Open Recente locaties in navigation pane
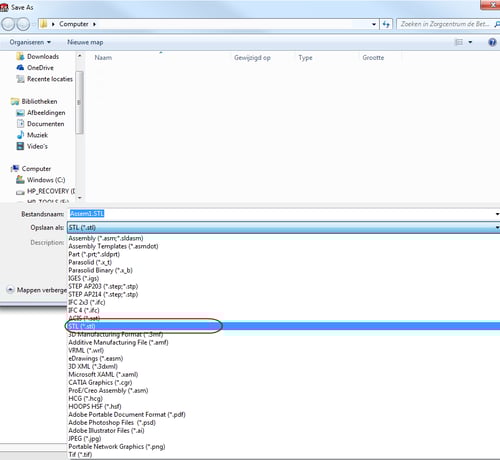The image size is (500, 460). click(x=45, y=79)
